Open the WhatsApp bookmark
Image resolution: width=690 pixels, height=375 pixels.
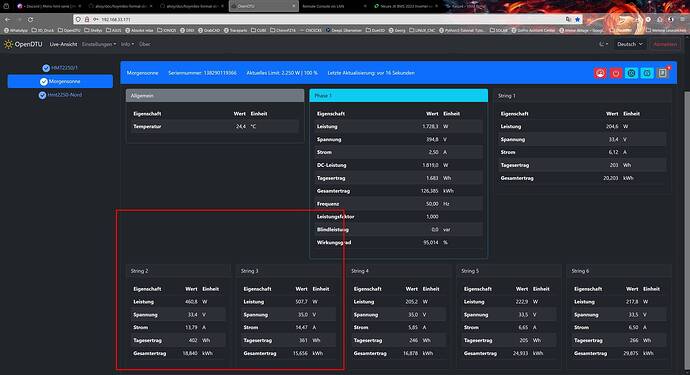click(16, 30)
